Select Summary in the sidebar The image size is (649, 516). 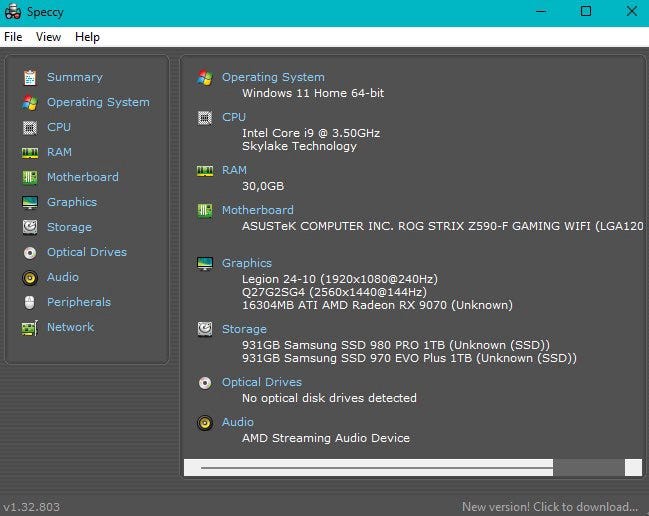[75, 77]
